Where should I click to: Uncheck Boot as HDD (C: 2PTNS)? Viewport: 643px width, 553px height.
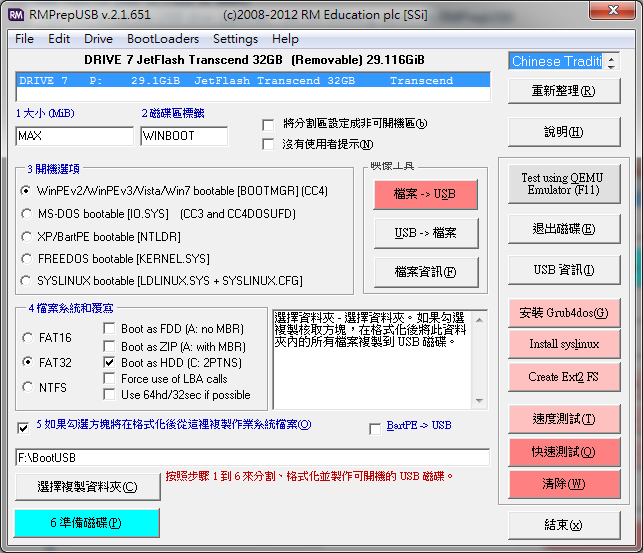109,362
